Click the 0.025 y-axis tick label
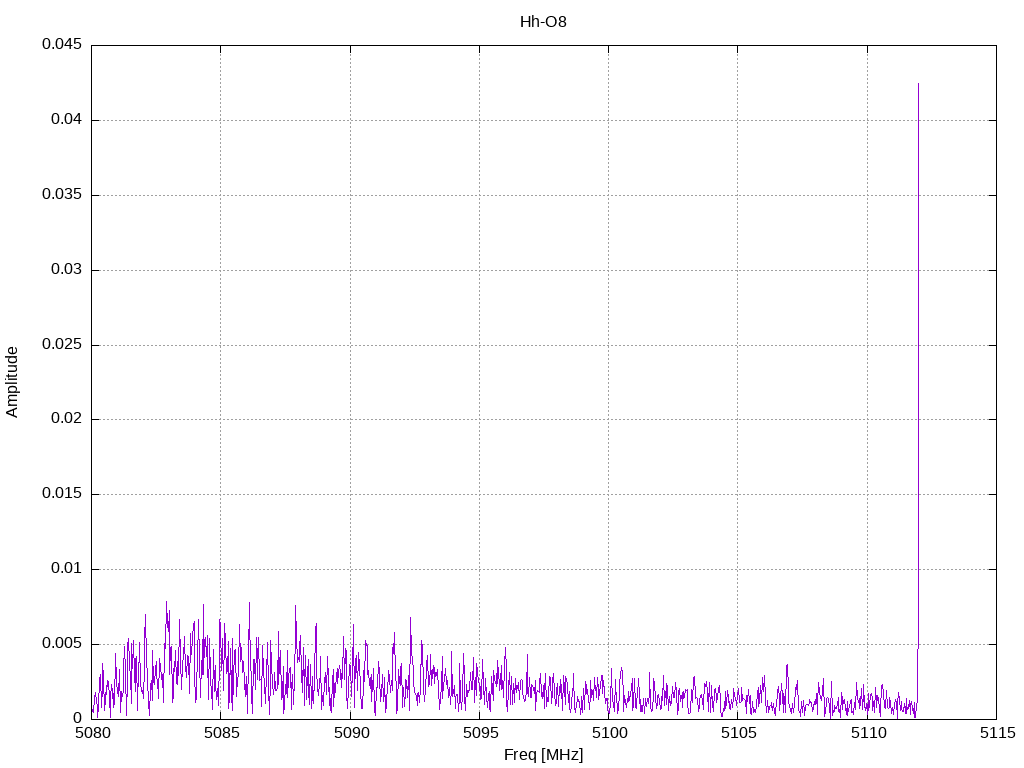 (61, 345)
